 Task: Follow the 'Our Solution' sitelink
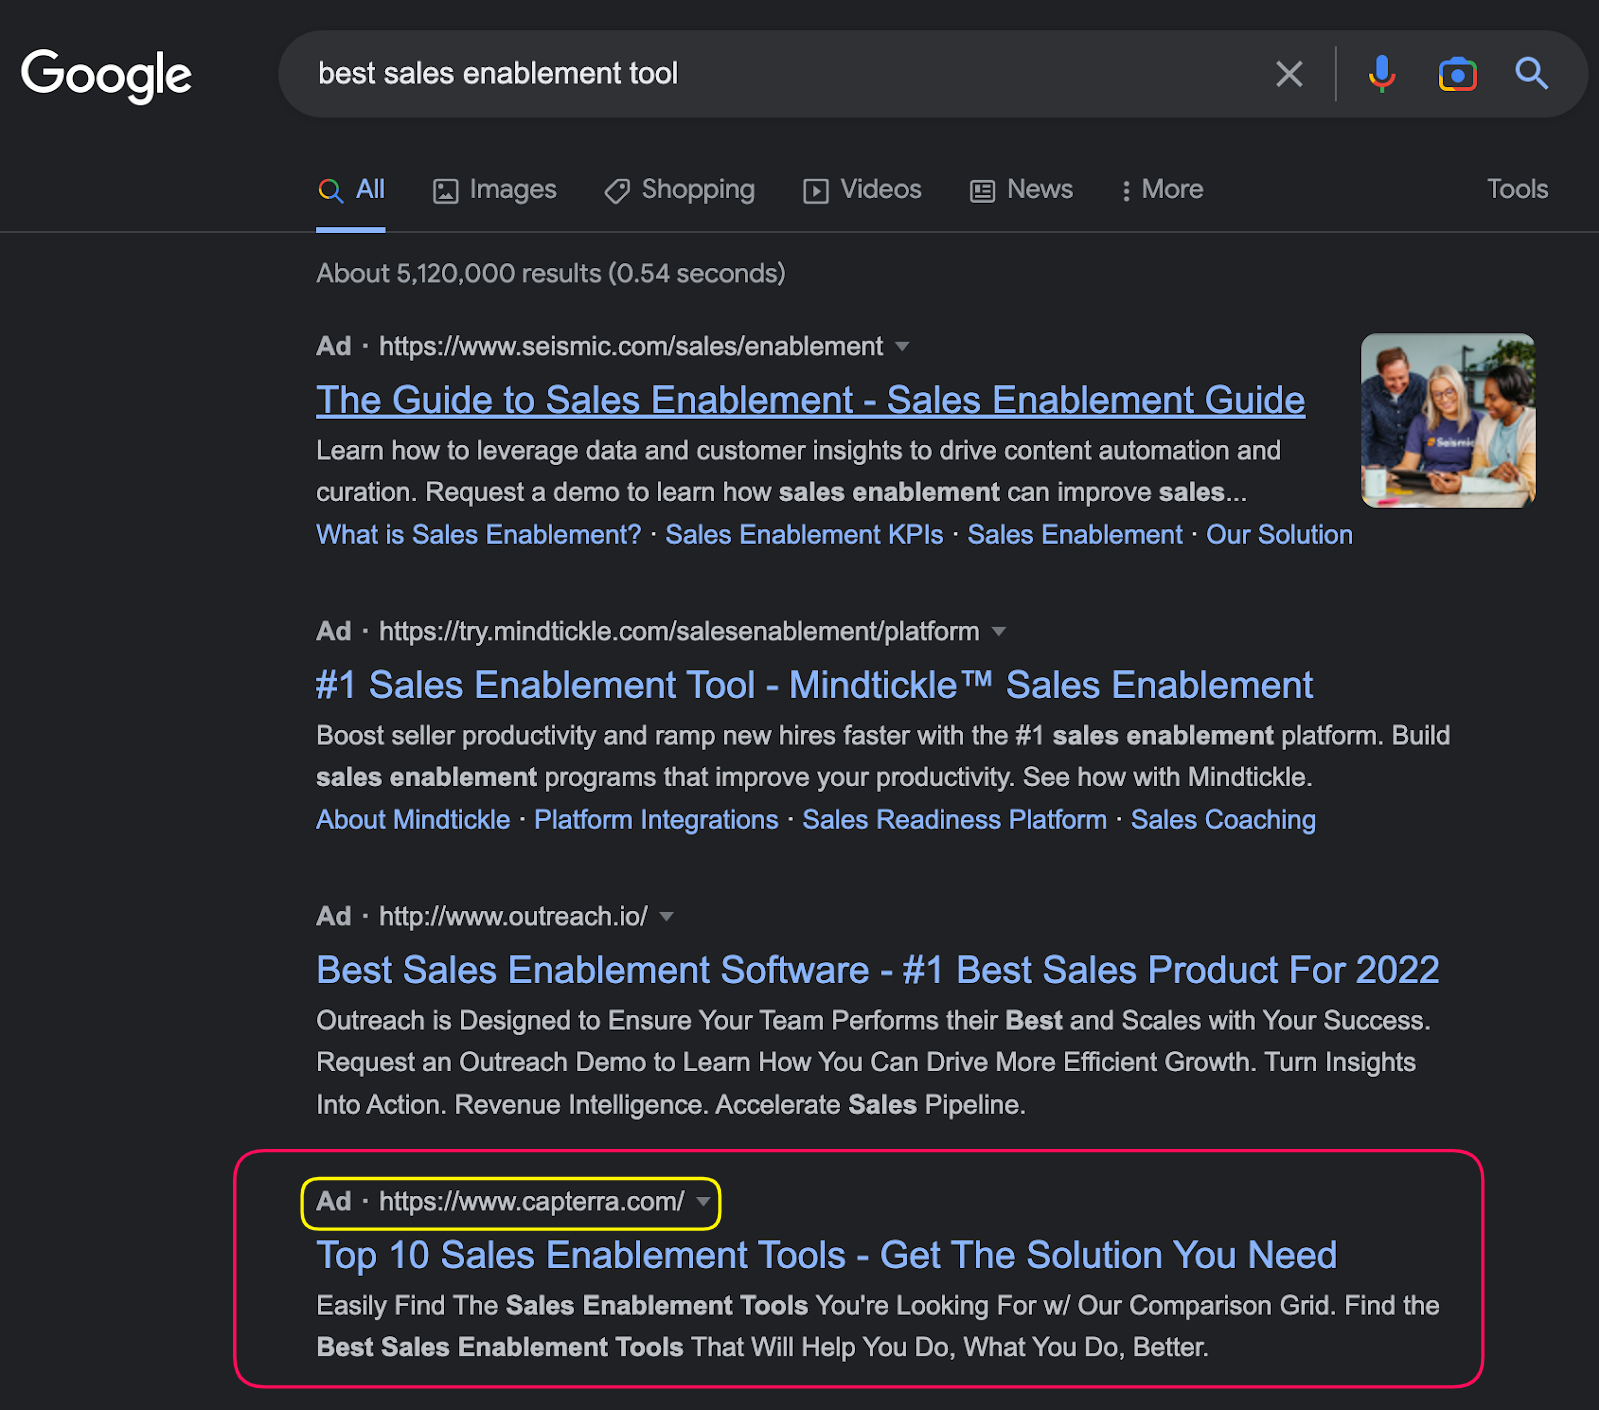coord(1279,535)
